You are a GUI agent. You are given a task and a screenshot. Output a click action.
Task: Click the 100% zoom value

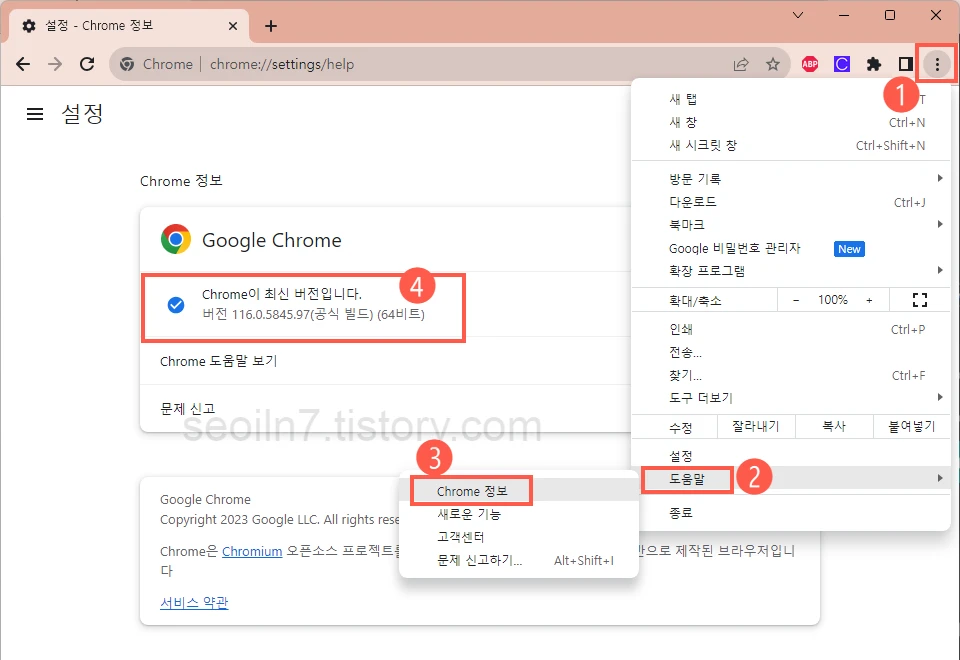833,300
